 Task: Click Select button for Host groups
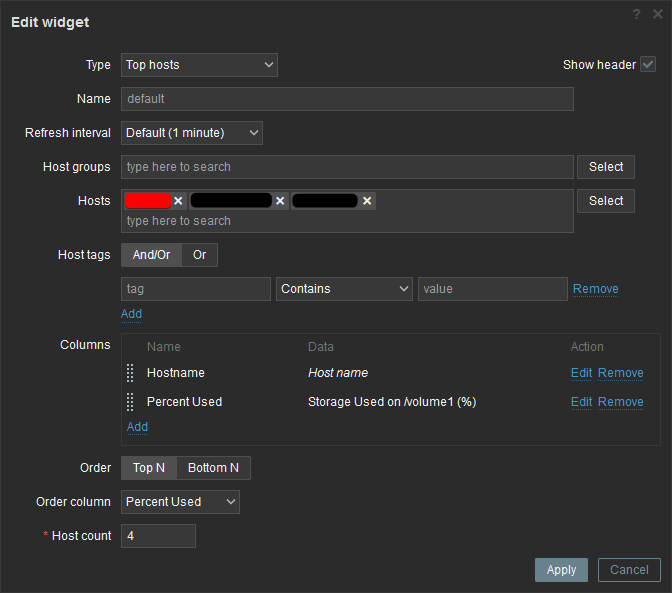tap(605, 167)
